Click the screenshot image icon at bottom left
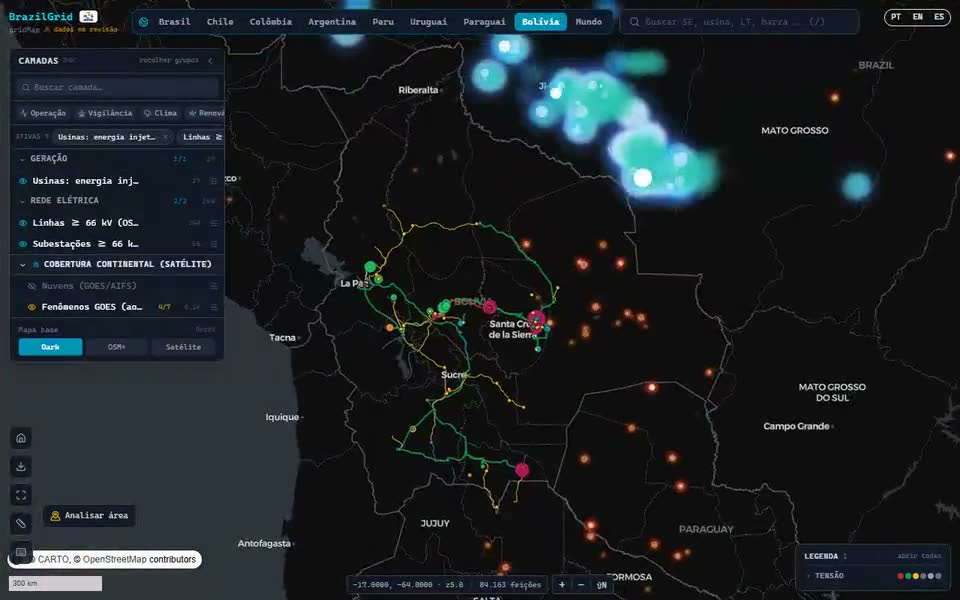Screen dimensions: 960x600 coord(21,552)
